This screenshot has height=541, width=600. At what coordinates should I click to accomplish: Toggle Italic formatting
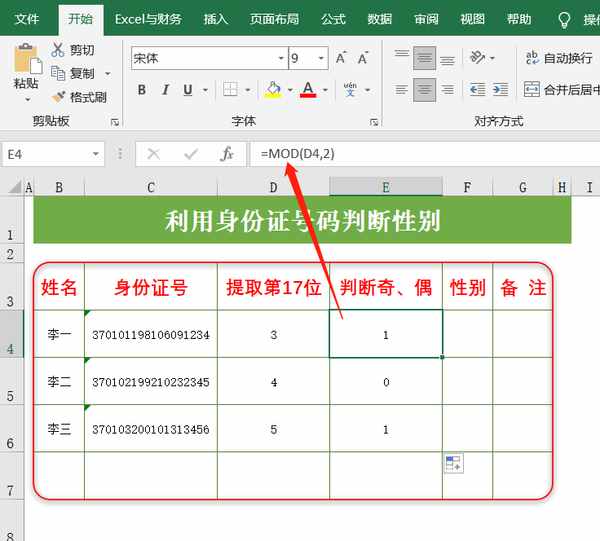[x=165, y=90]
